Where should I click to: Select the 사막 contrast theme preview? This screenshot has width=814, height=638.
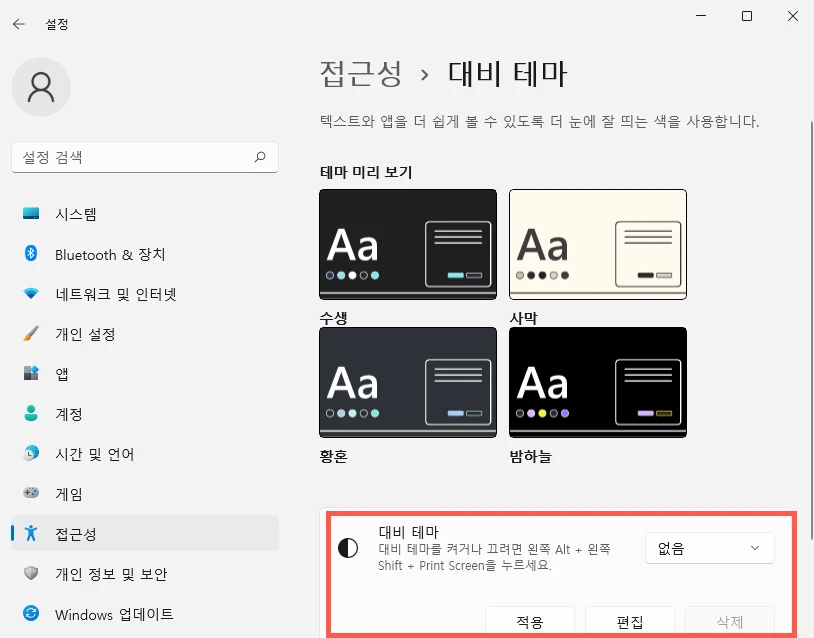pyautogui.click(x=597, y=243)
